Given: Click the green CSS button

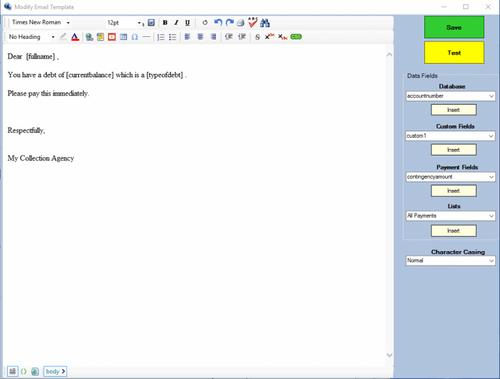Looking at the screenshot, I should coord(296,37).
